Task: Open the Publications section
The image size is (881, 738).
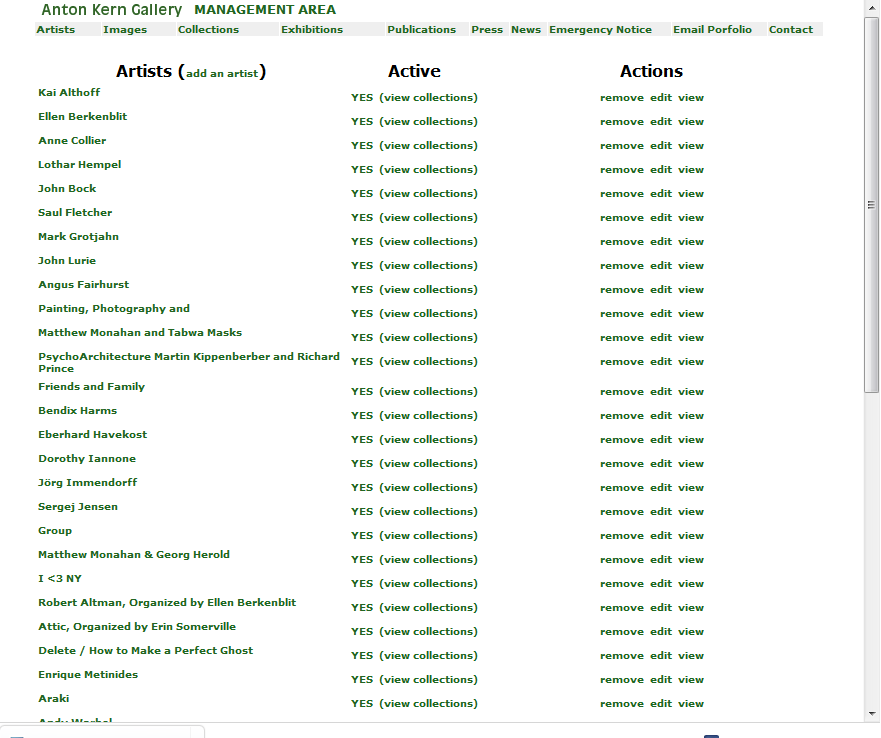Action: click(x=421, y=30)
